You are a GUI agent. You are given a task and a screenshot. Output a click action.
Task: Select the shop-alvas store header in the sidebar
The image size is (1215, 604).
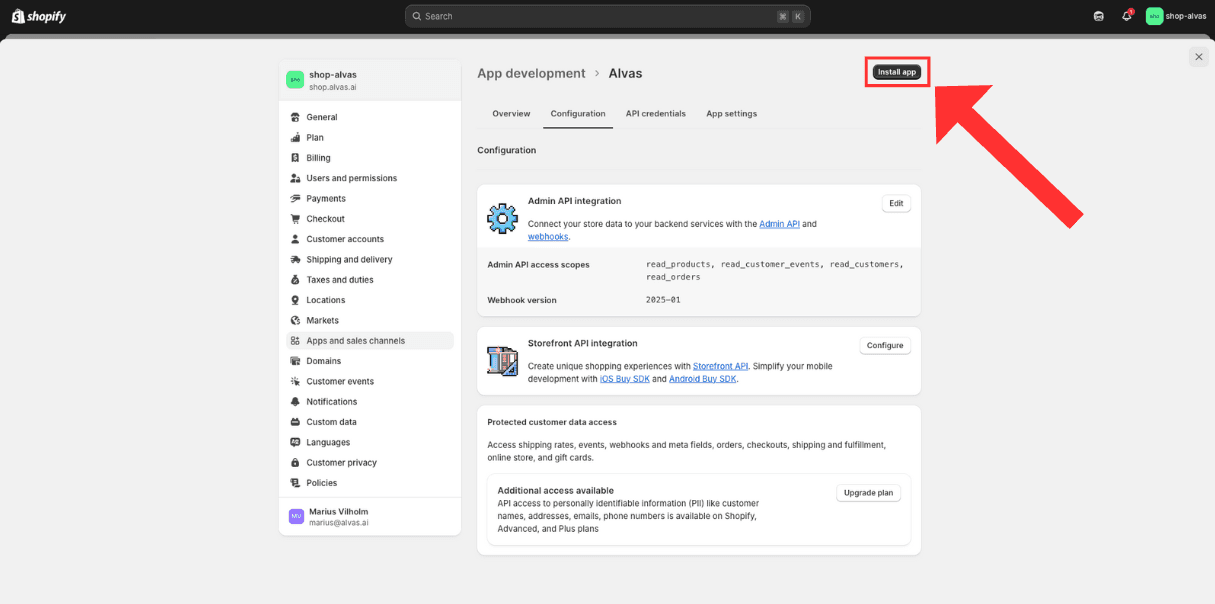(370, 80)
